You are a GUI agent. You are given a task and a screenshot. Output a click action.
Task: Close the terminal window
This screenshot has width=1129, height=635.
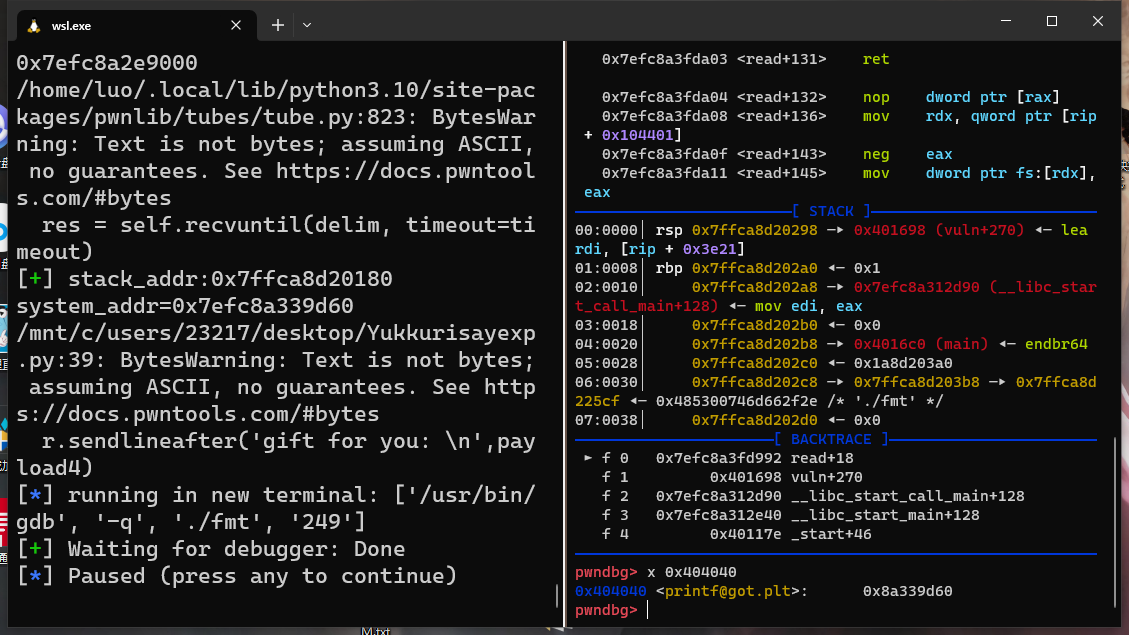(x=1097, y=21)
